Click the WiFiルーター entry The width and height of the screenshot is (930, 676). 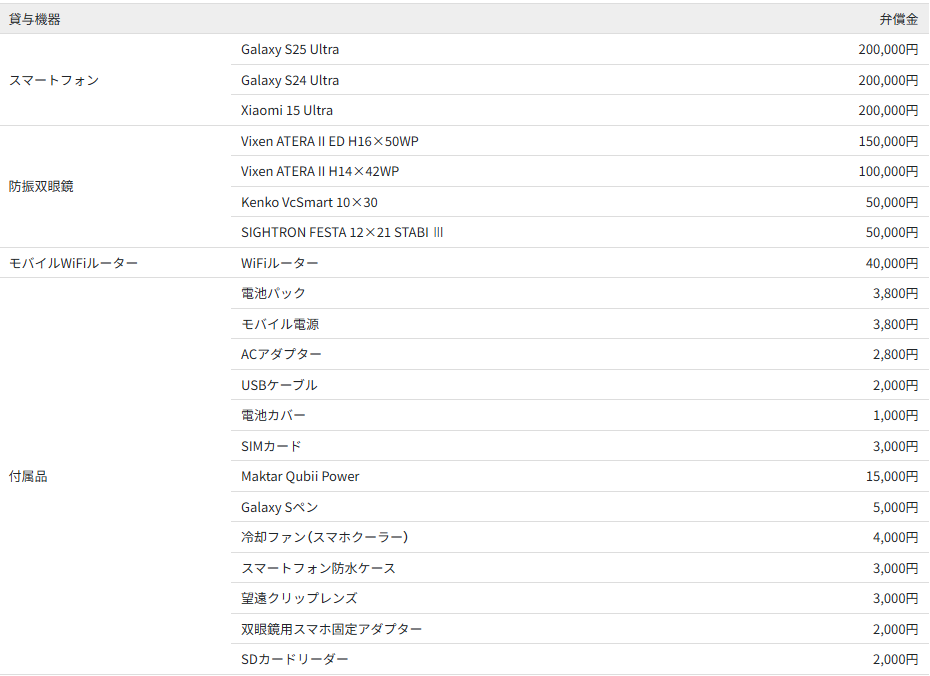pyautogui.click(x=275, y=262)
